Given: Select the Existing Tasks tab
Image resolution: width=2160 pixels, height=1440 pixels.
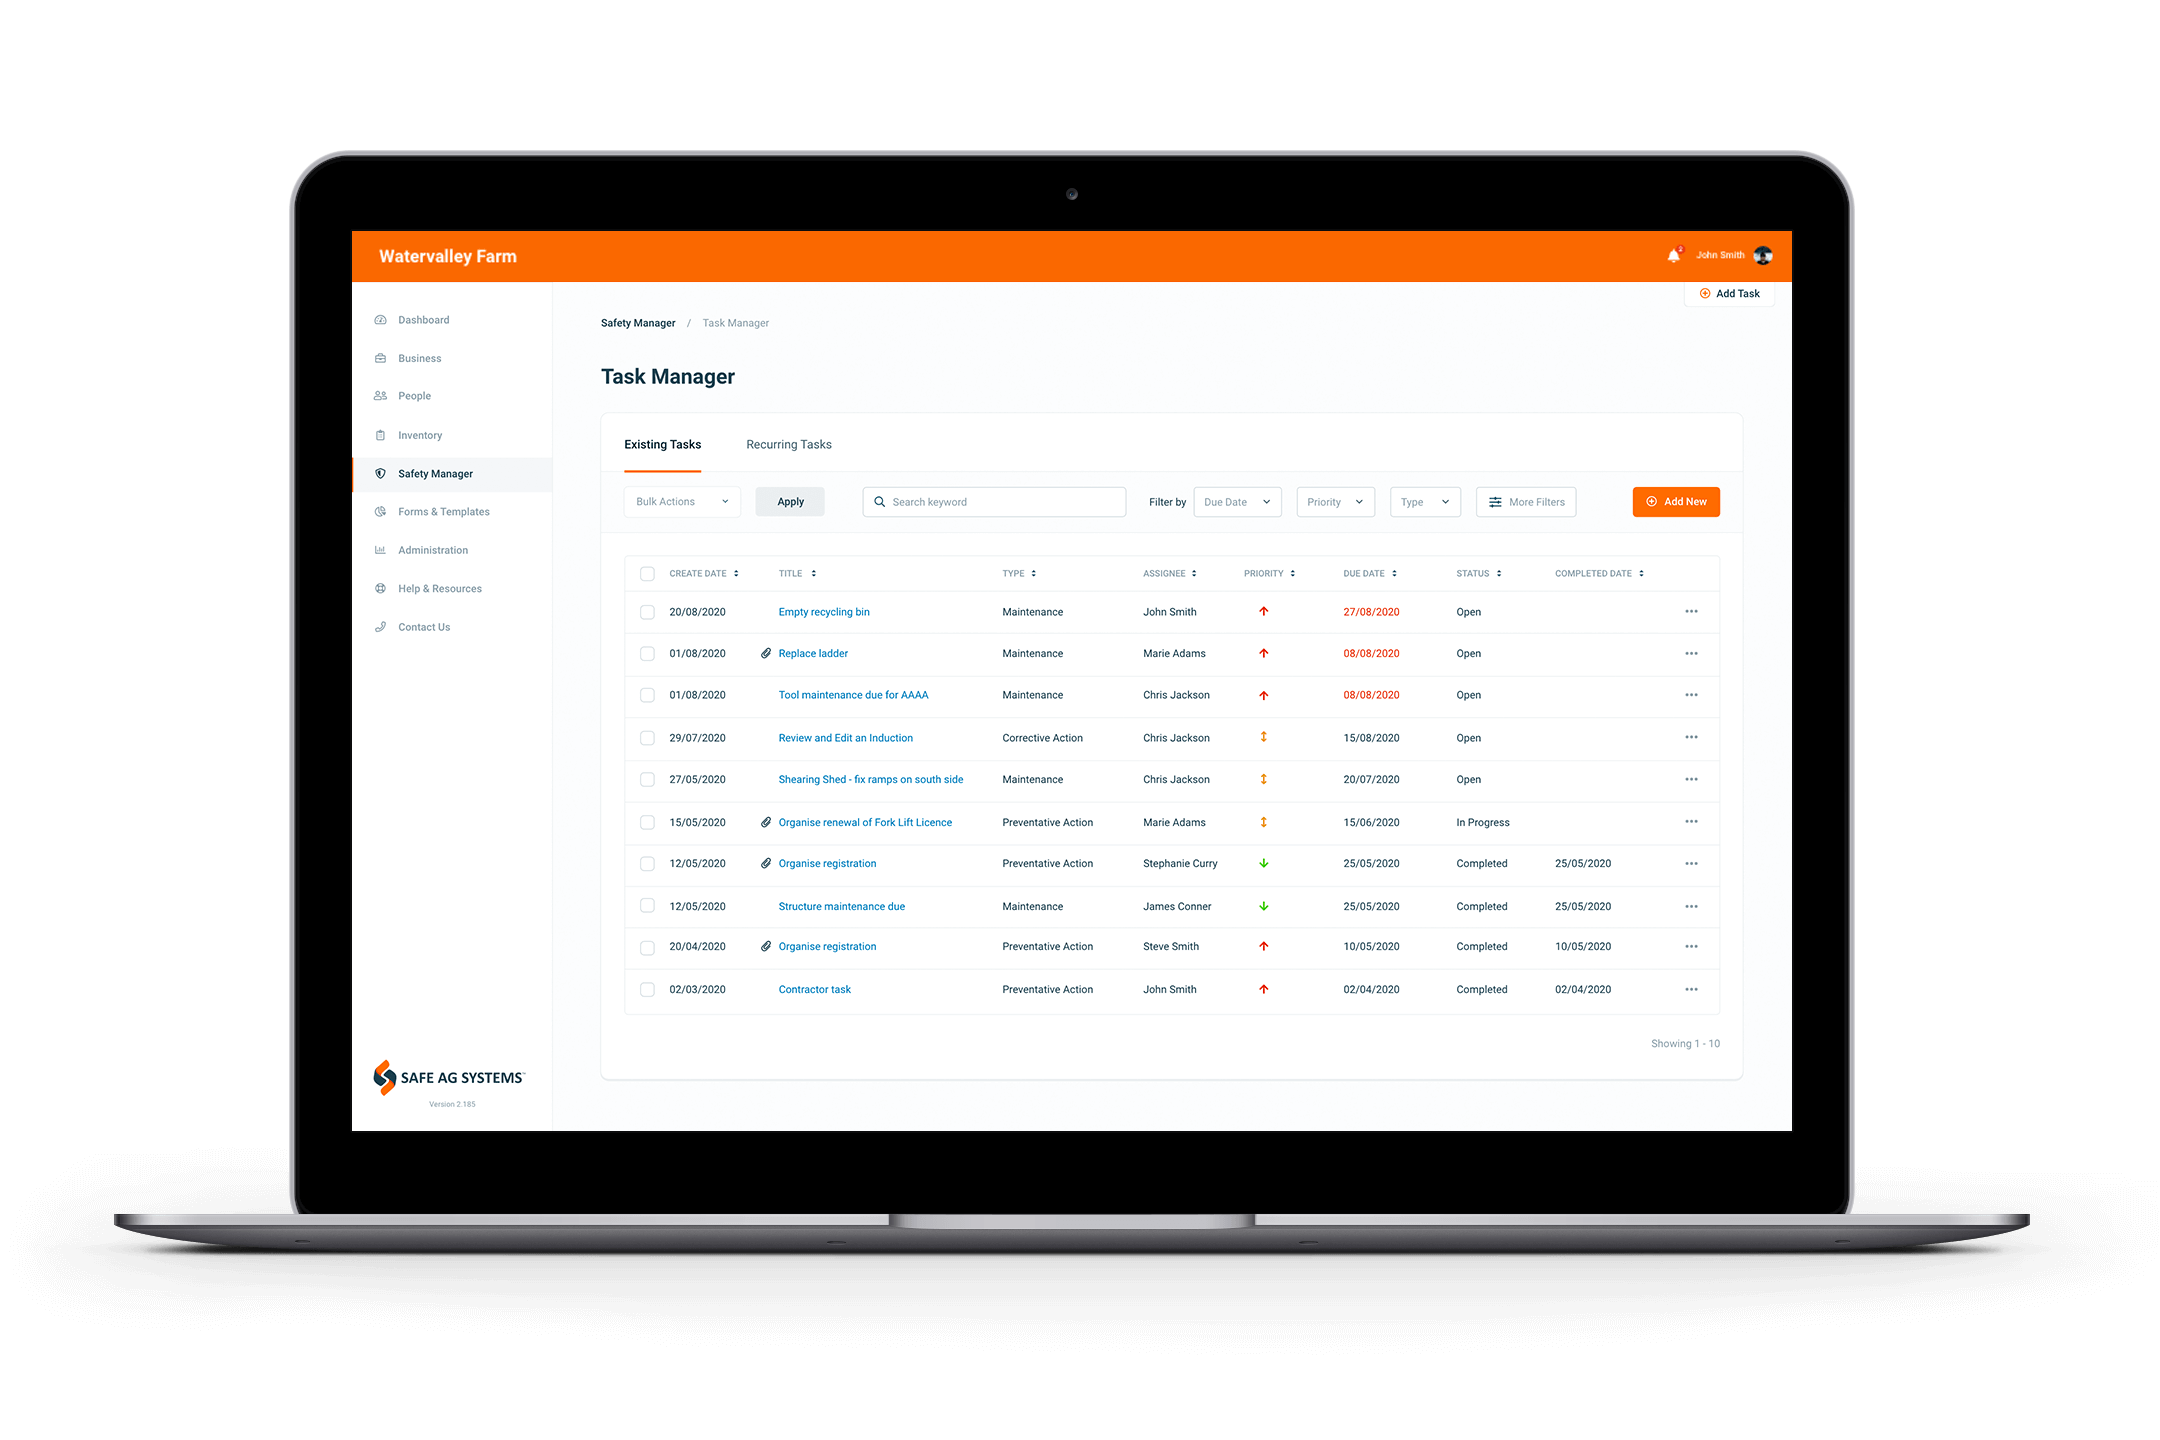Looking at the screenshot, I should point(661,444).
